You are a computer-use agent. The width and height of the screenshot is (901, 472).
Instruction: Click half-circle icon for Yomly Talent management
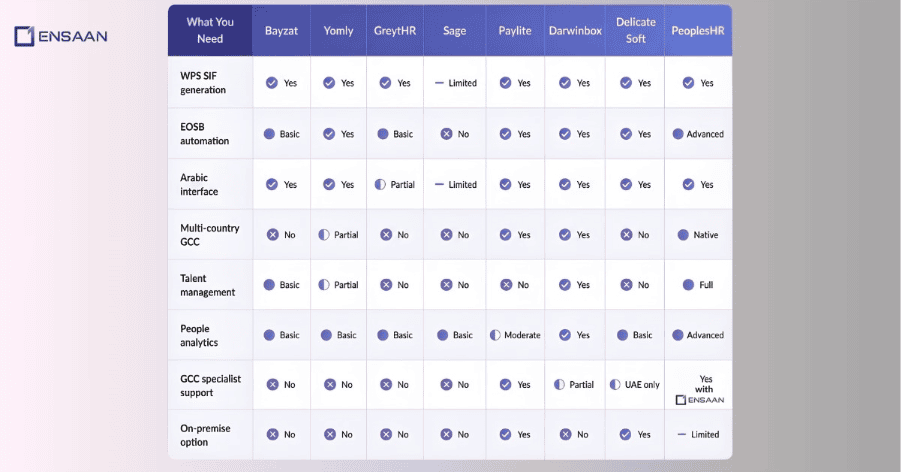pyautogui.click(x=324, y=285)
